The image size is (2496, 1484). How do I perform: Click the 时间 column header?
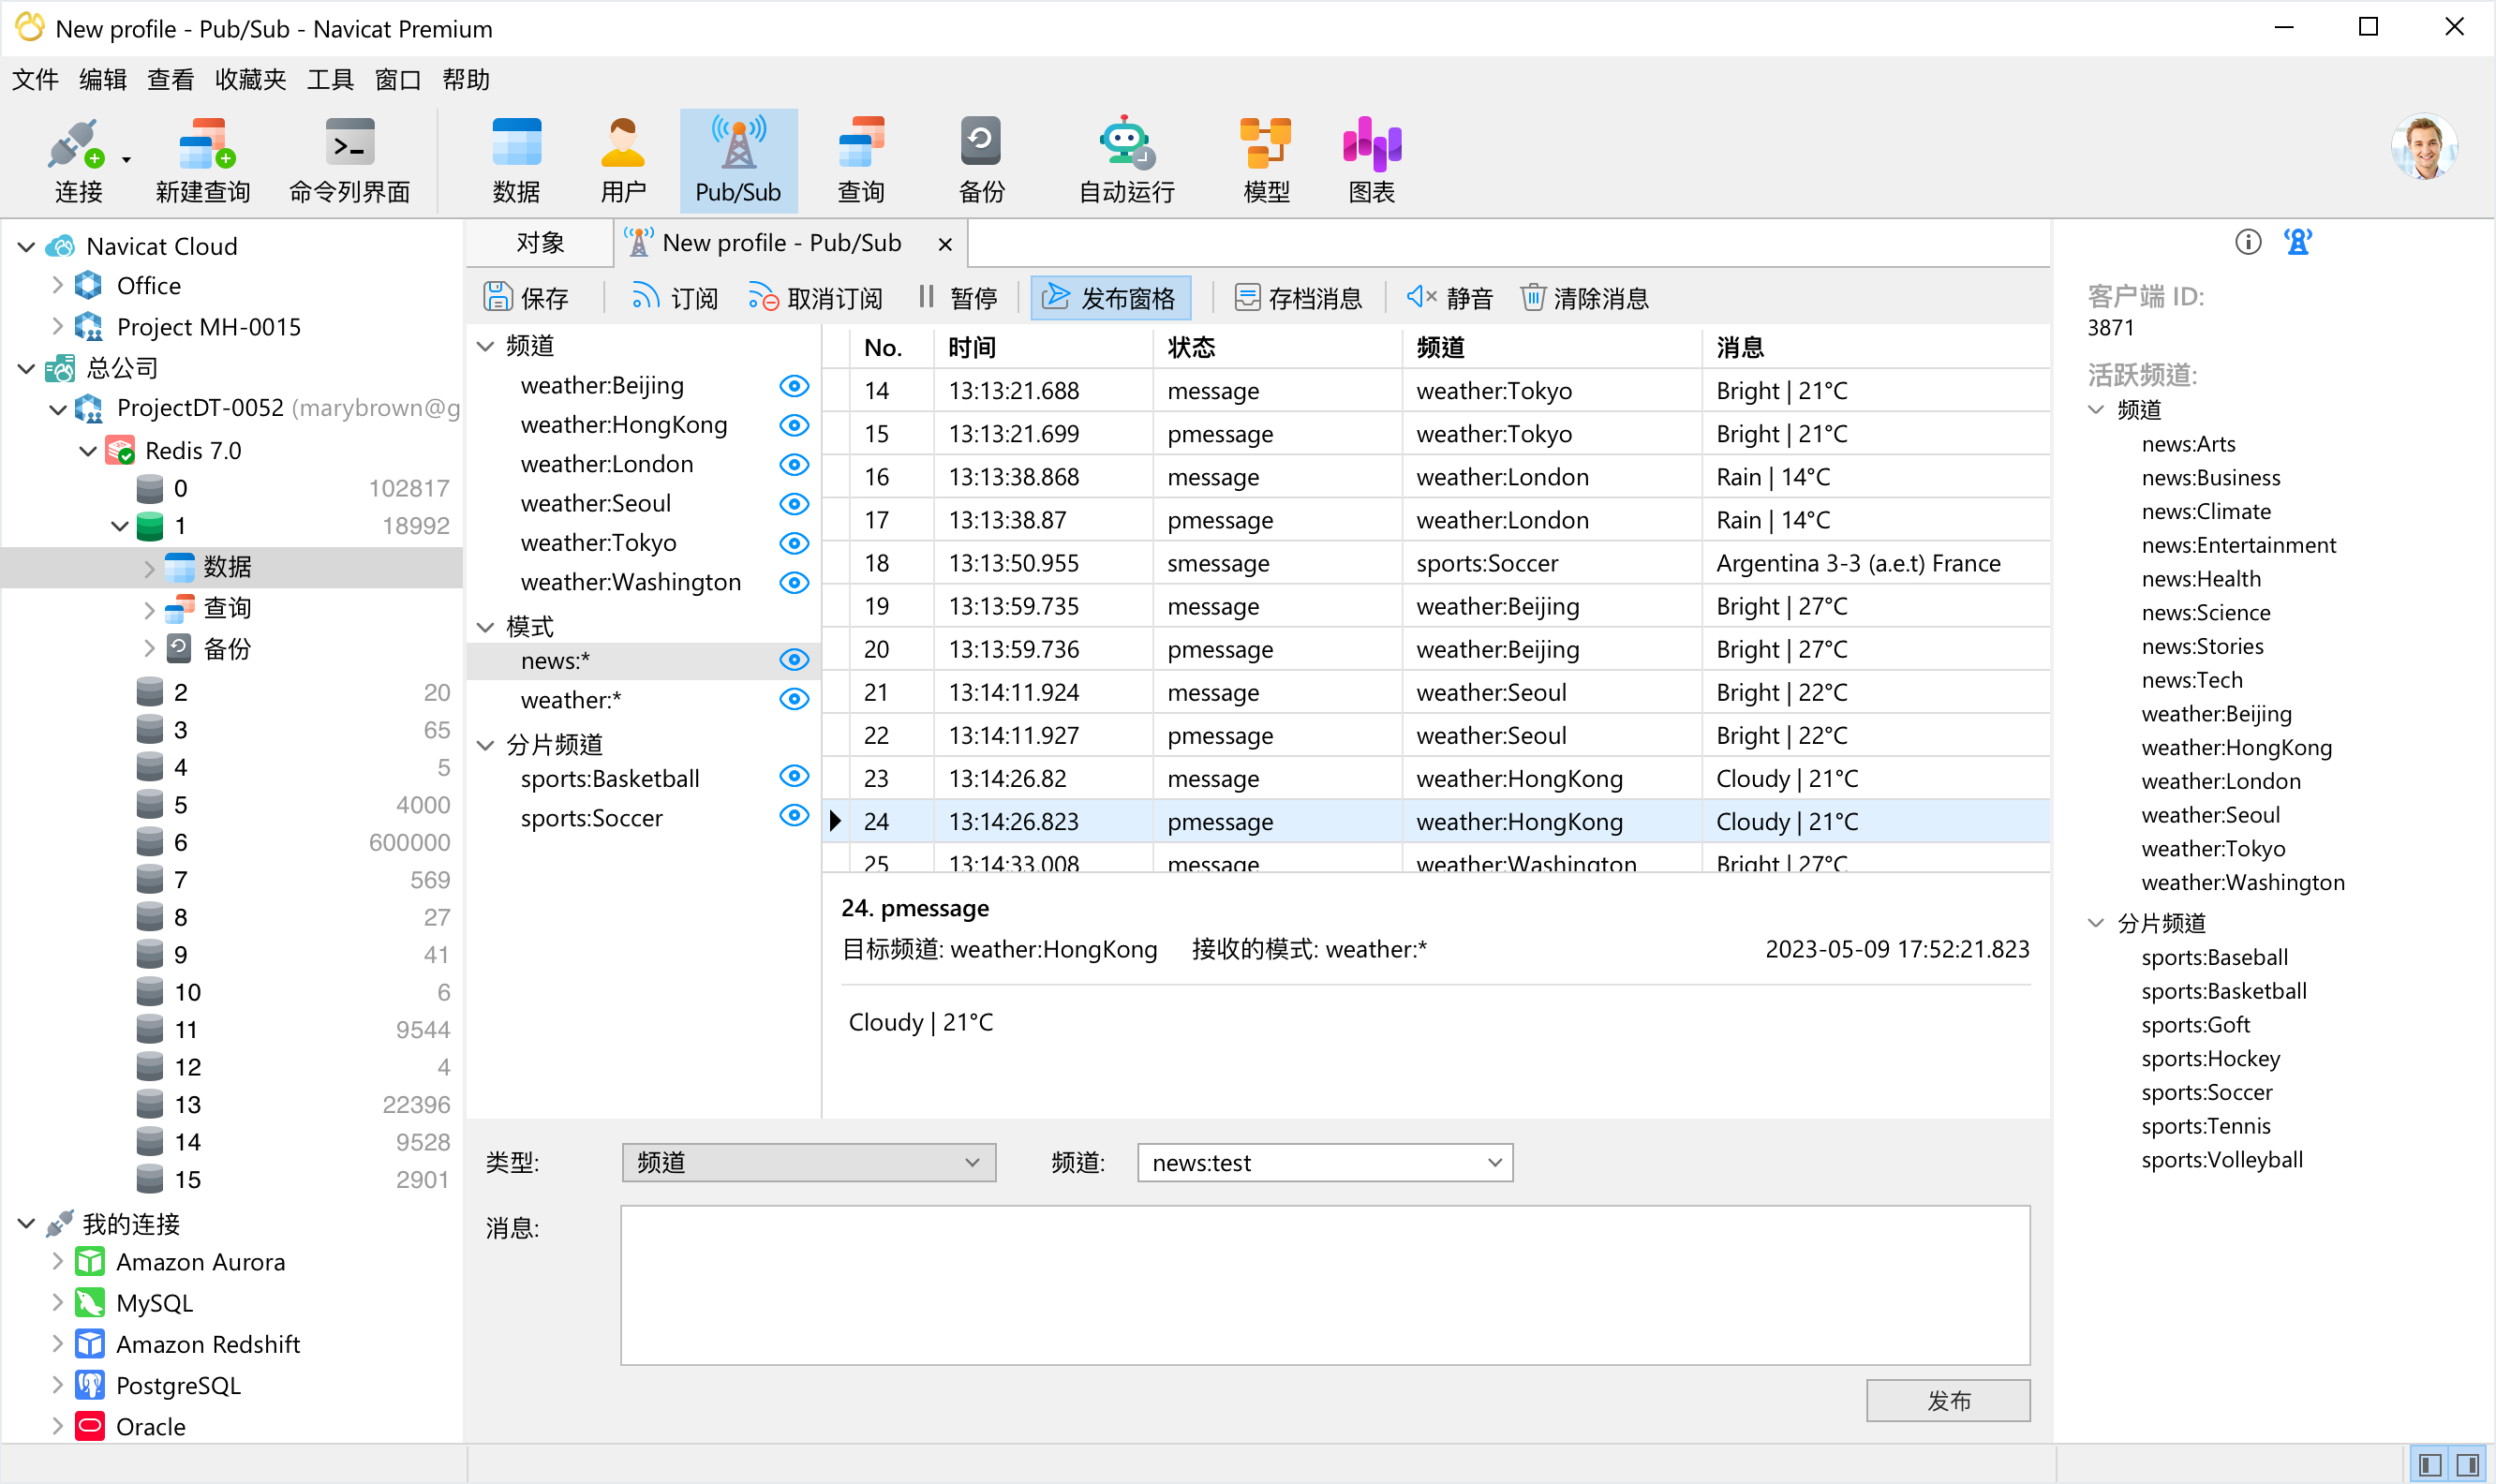(x=1043, y=347)
